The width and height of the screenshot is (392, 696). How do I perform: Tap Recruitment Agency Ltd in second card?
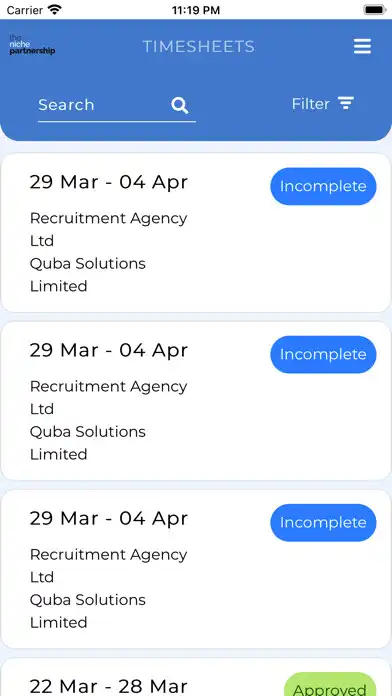[108, 398]
